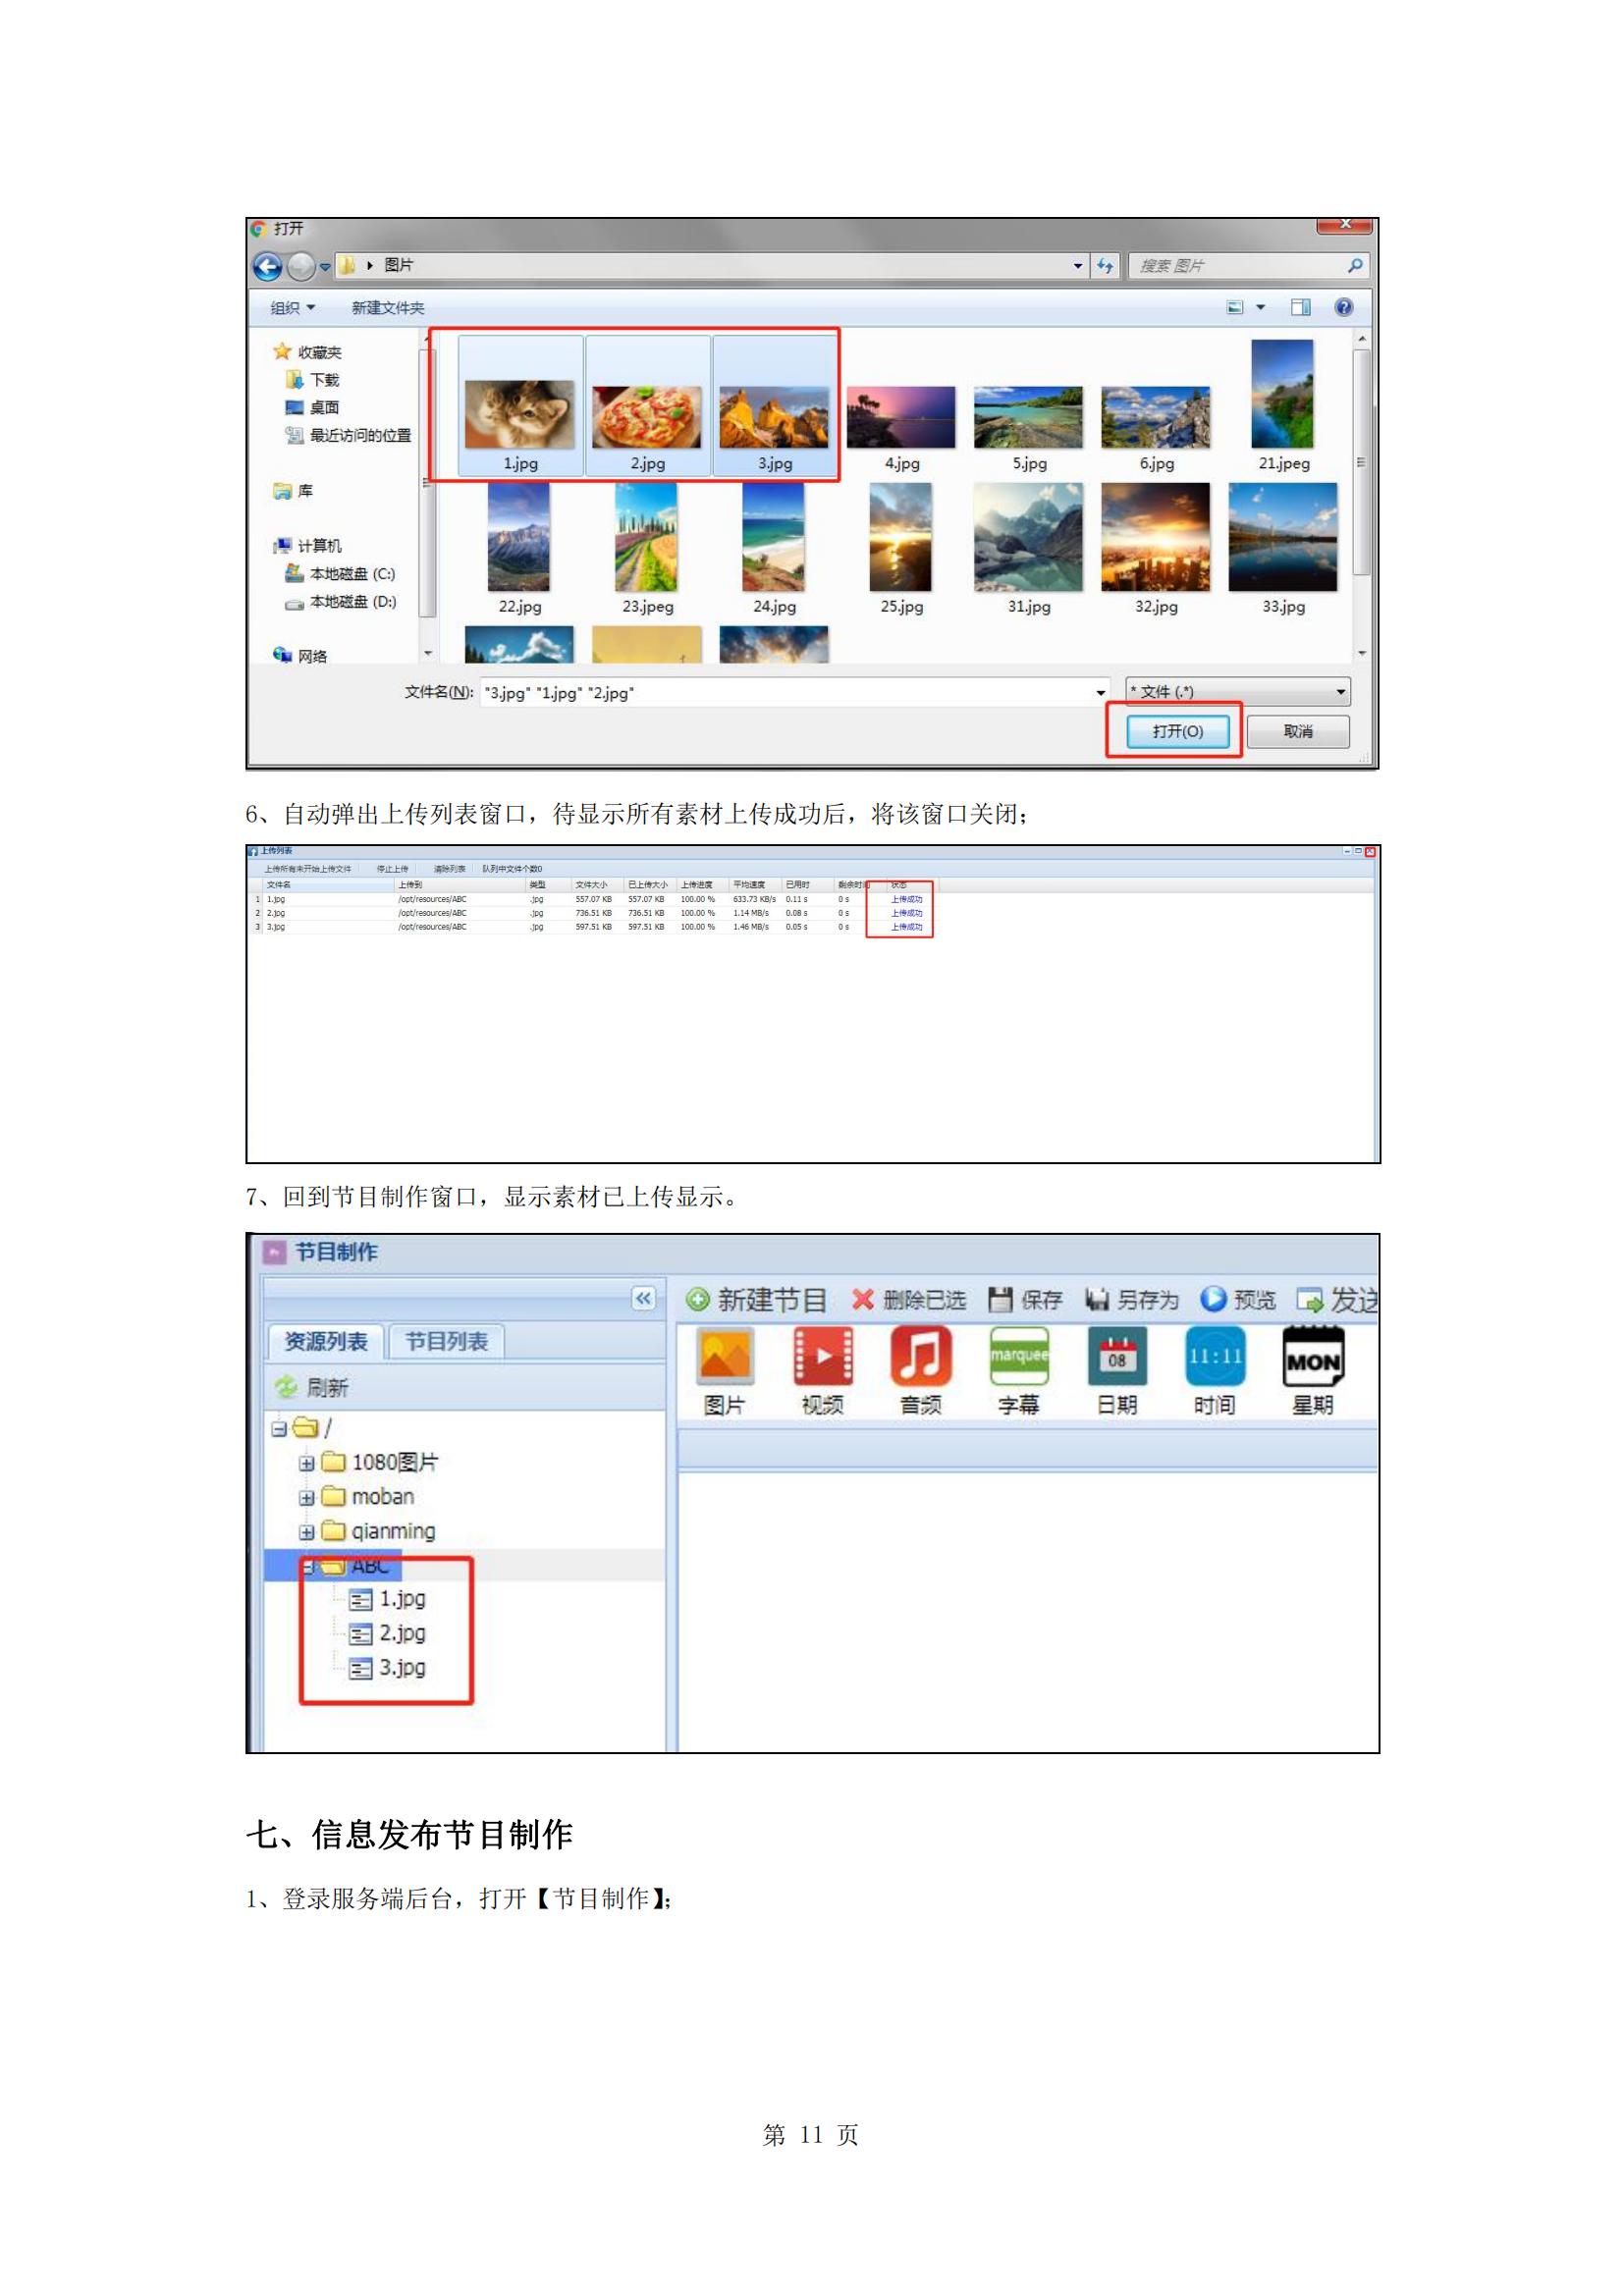The height and width of the screenshot is (2296, 1624).
Task: Click the 新建节目 toolbar button
Action: click(757, 1300)
